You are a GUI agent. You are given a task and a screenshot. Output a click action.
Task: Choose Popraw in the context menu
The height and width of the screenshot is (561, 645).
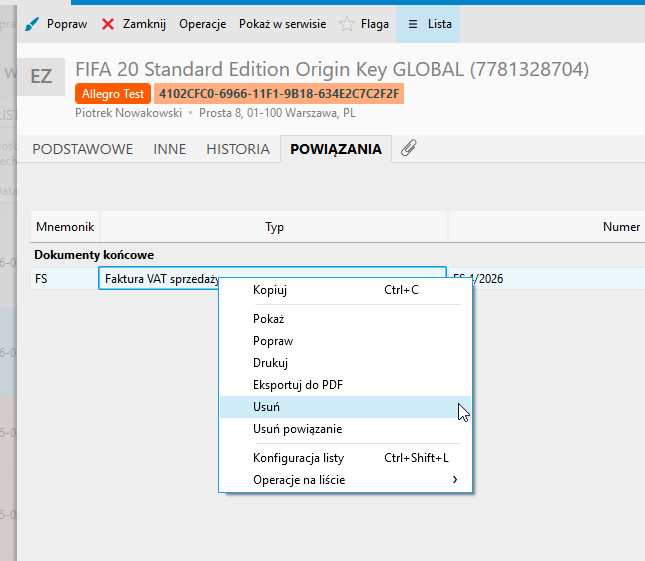[x=345, y=341]
